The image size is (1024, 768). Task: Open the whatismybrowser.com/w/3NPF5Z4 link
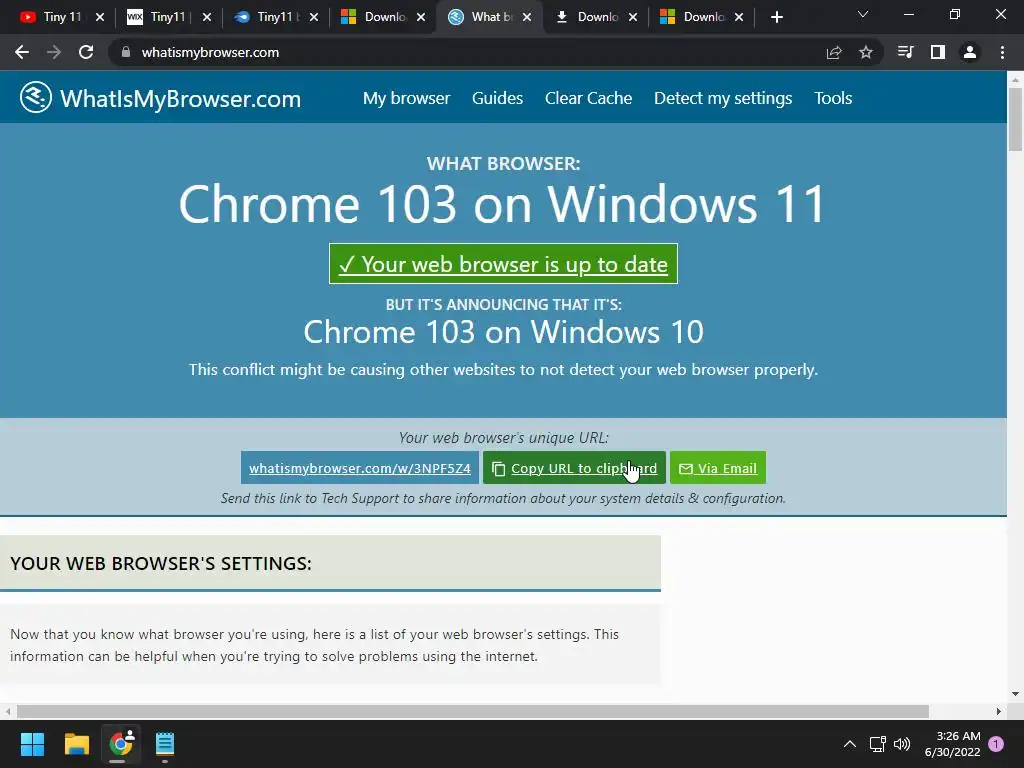(360, 468)
